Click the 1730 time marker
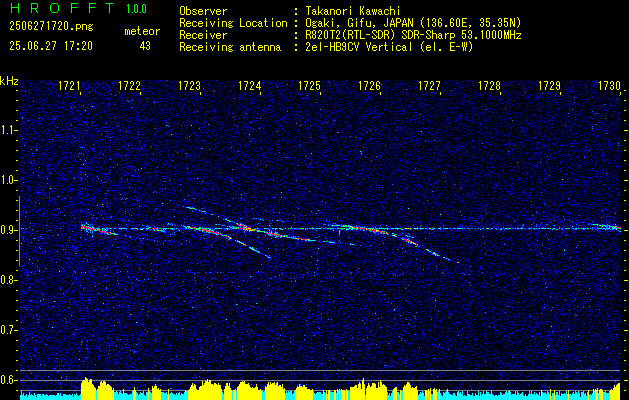629x400 pixels. (x=609, y=86)
